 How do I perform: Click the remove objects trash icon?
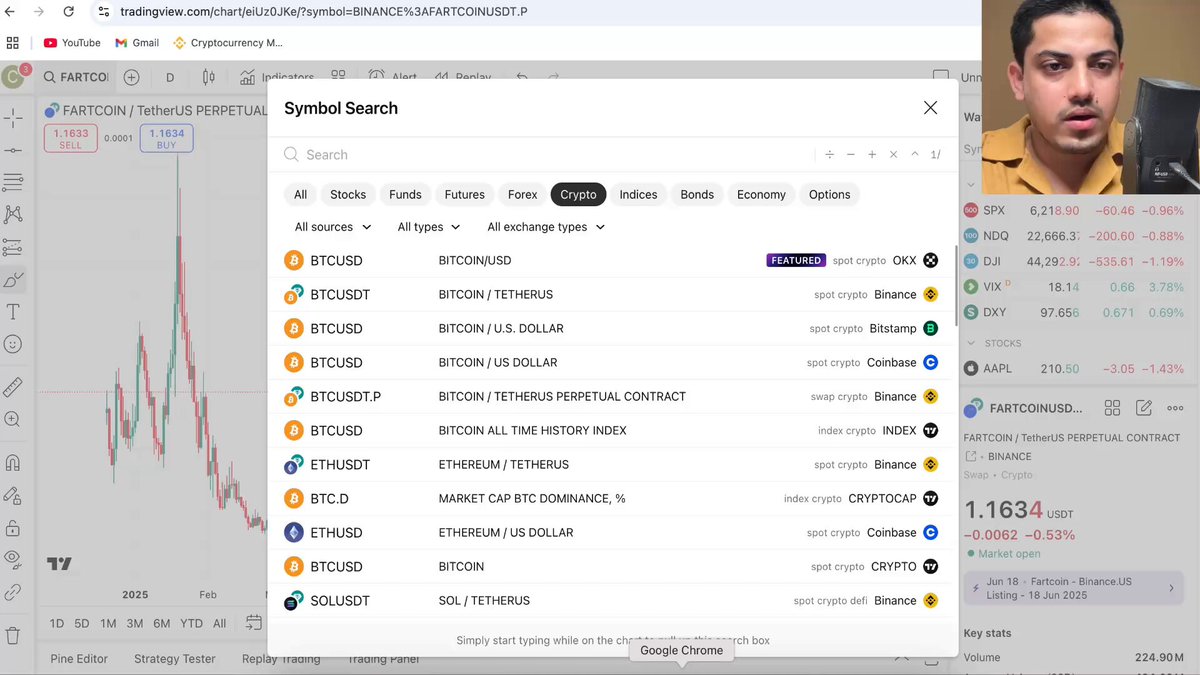pos(13,635)
